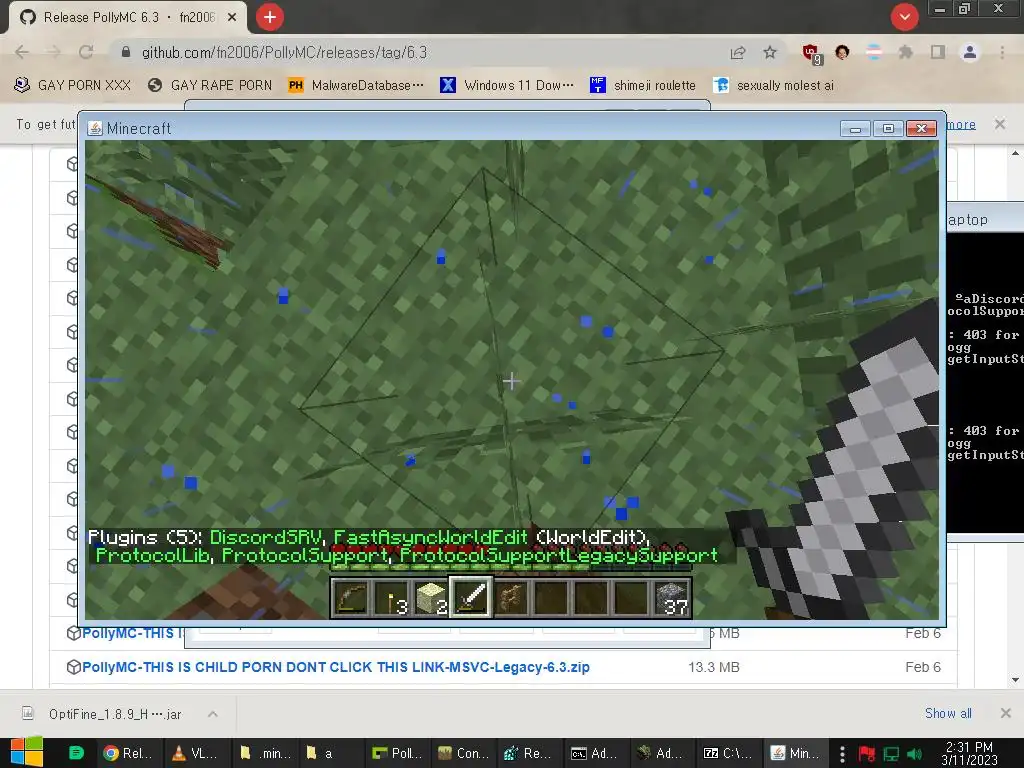Dismiss the info bar with its X
The width and height of the screenshot is (1024, 768).
pyautogui.click(x=1000, y=123)
